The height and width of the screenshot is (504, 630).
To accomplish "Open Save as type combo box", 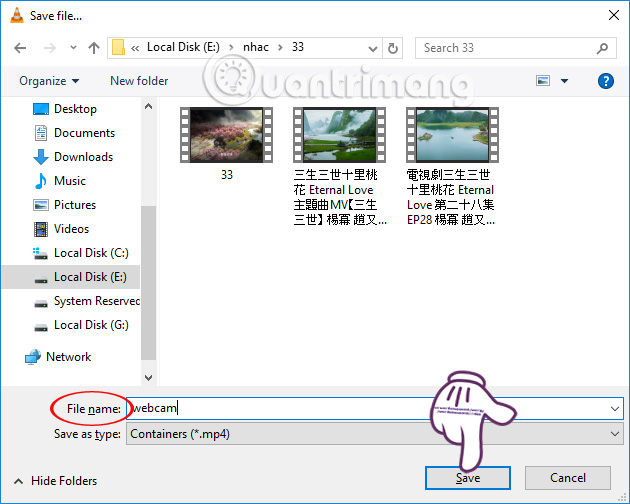I will click(374, 434).
